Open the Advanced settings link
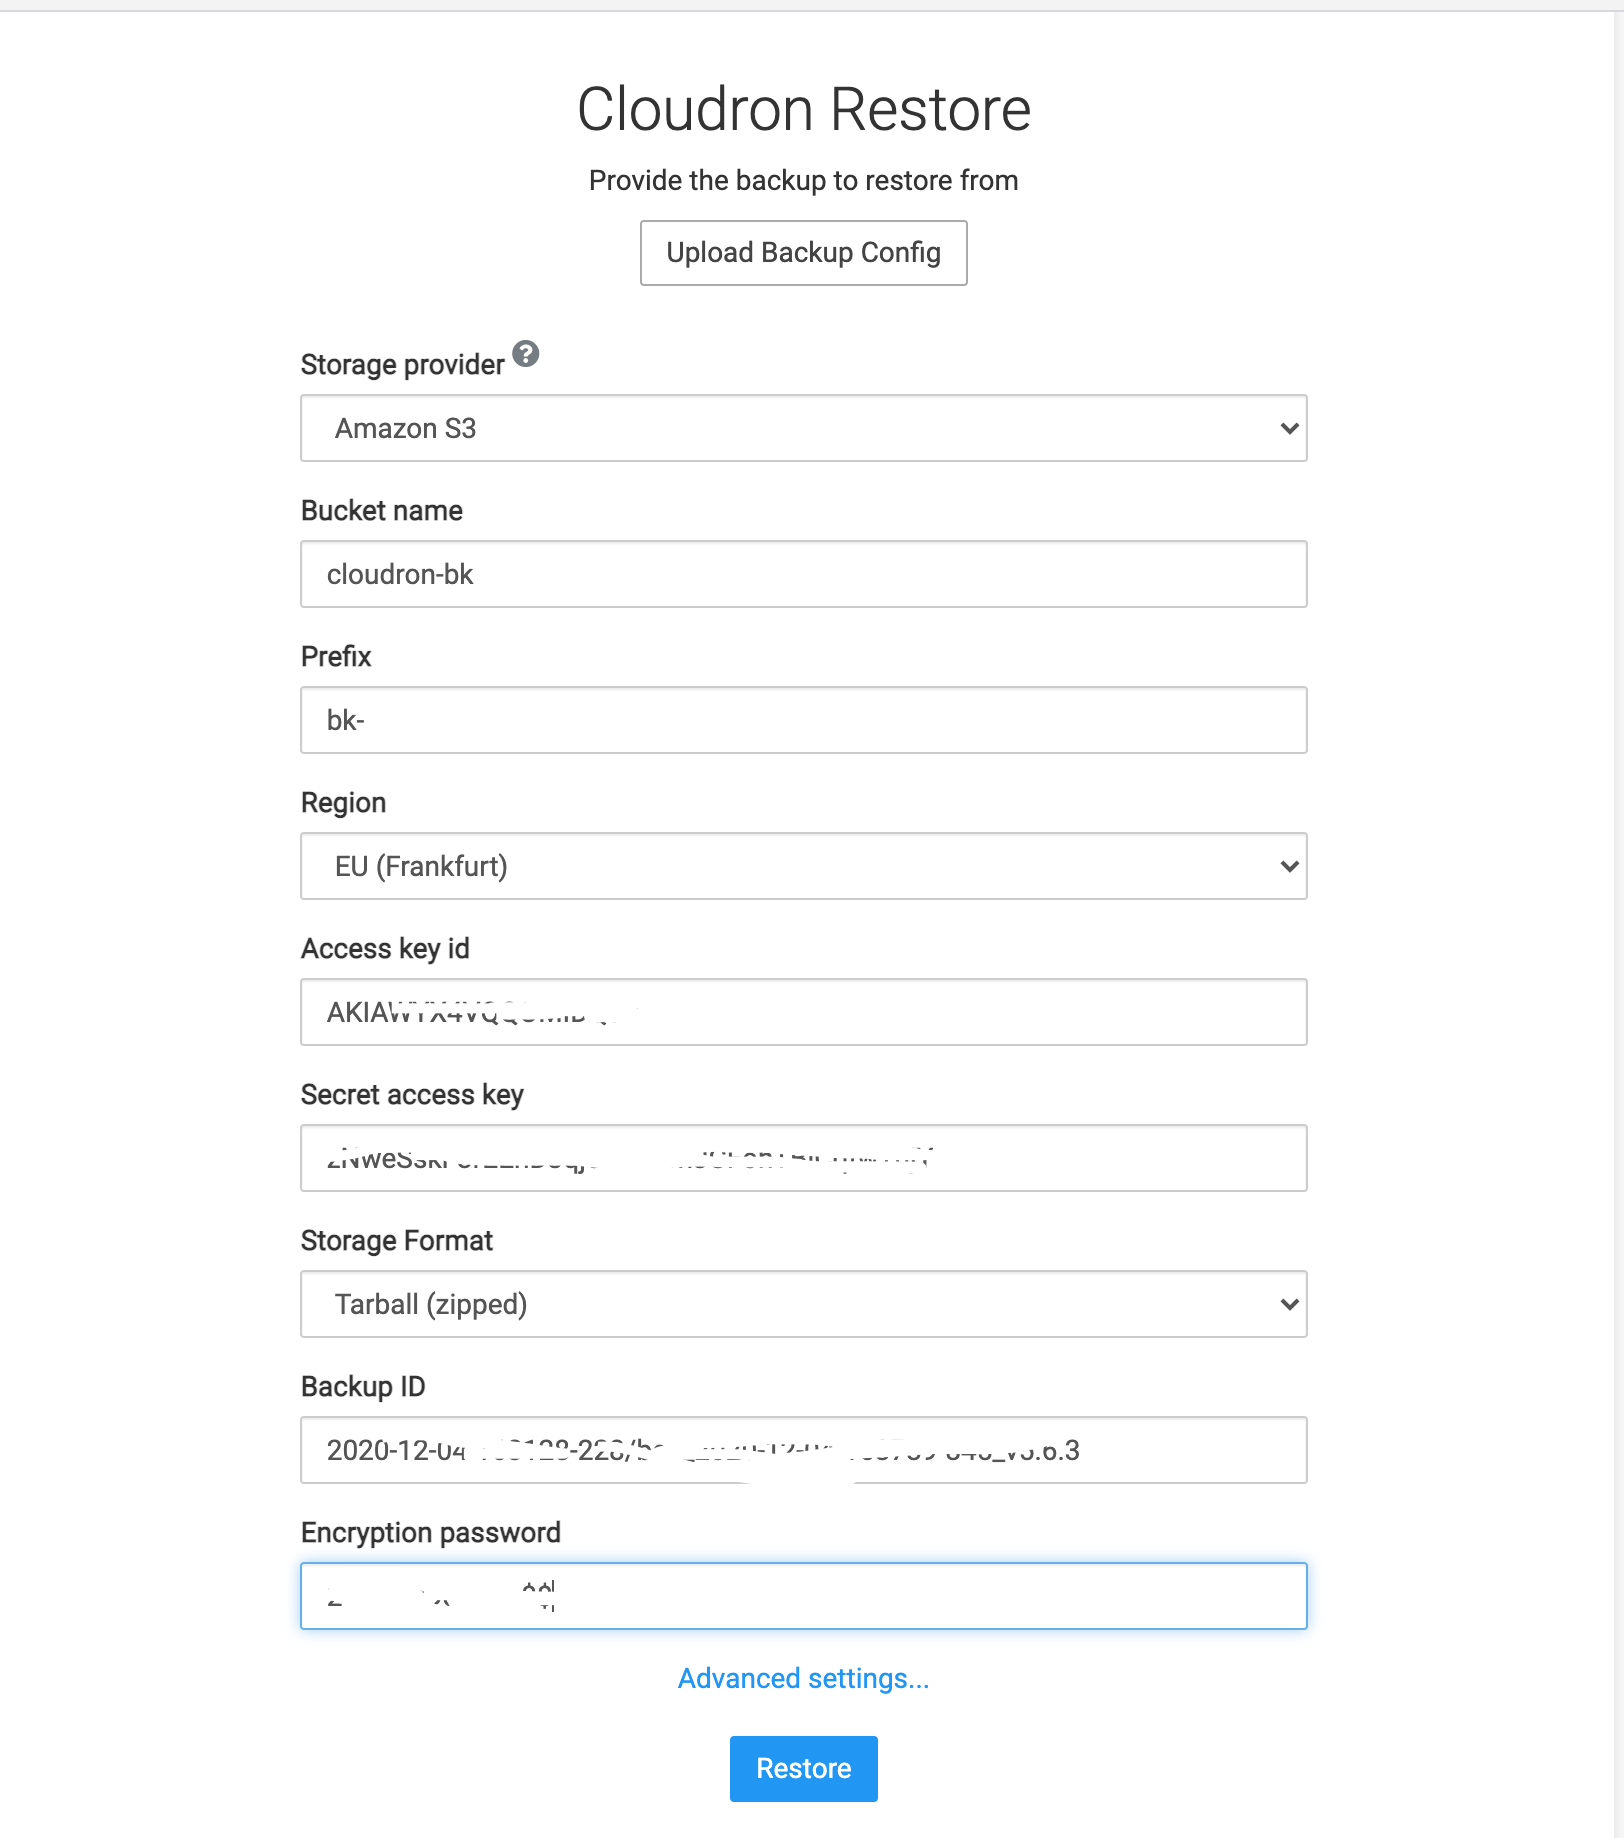This screenshot has height=1838, width=1624. (803, 1678)
